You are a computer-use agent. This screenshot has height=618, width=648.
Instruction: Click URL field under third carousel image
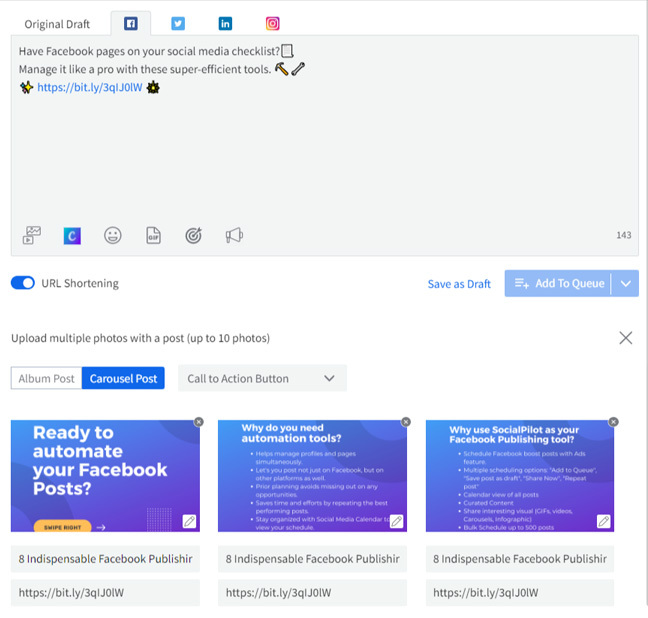520,593
